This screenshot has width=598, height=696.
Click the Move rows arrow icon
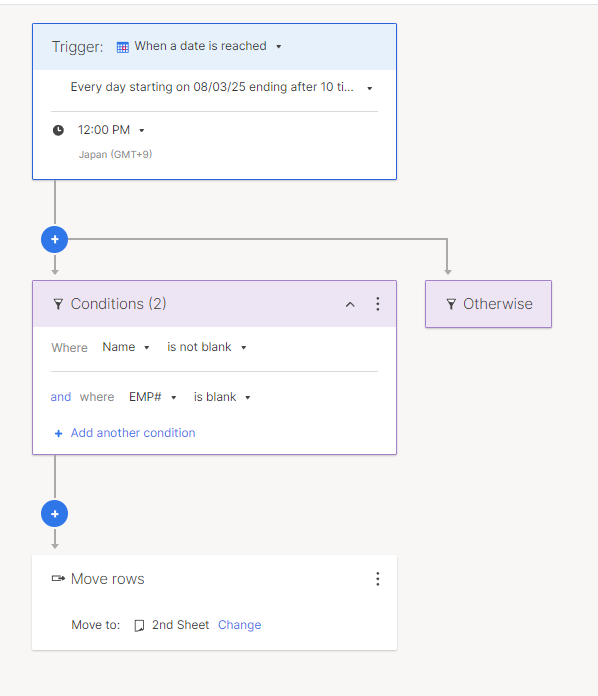58,578
